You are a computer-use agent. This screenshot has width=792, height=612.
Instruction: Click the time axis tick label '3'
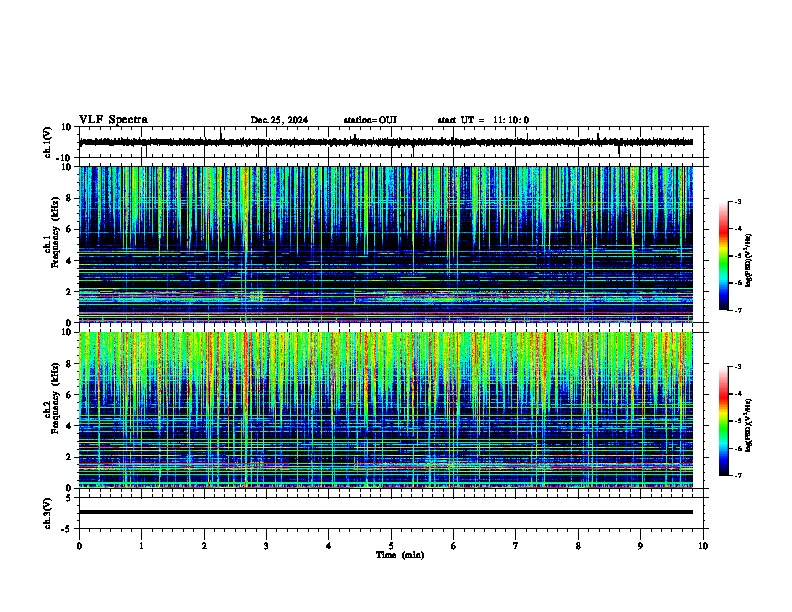point(266,546)
